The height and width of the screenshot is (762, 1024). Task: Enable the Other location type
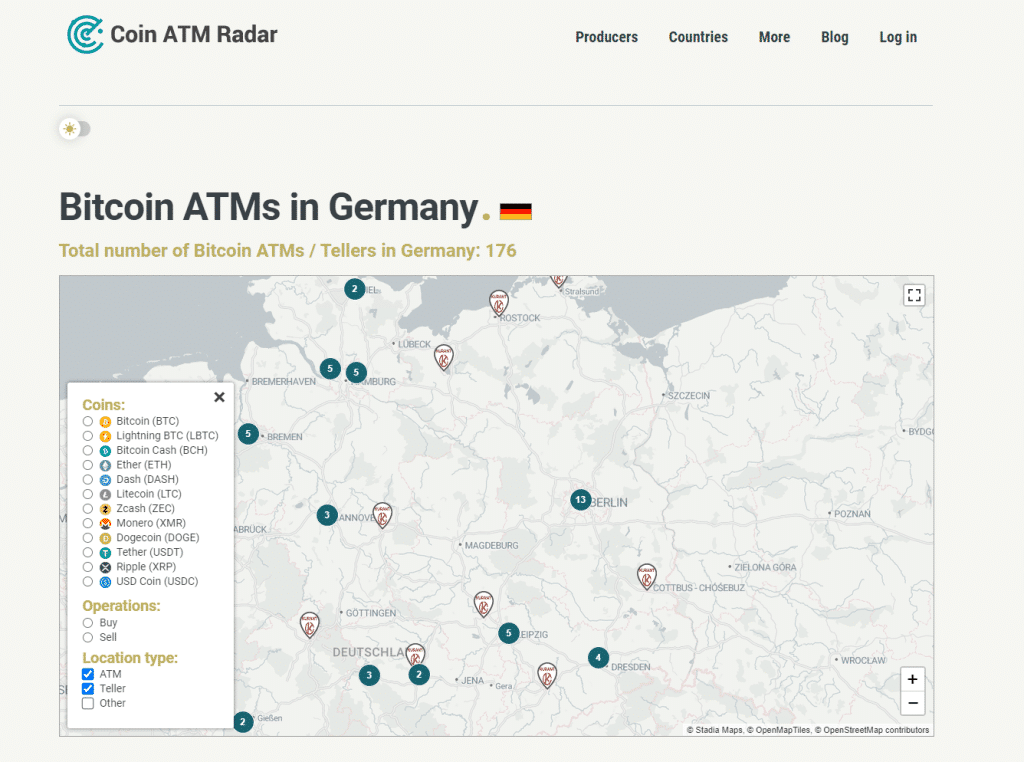click(88, 703)
